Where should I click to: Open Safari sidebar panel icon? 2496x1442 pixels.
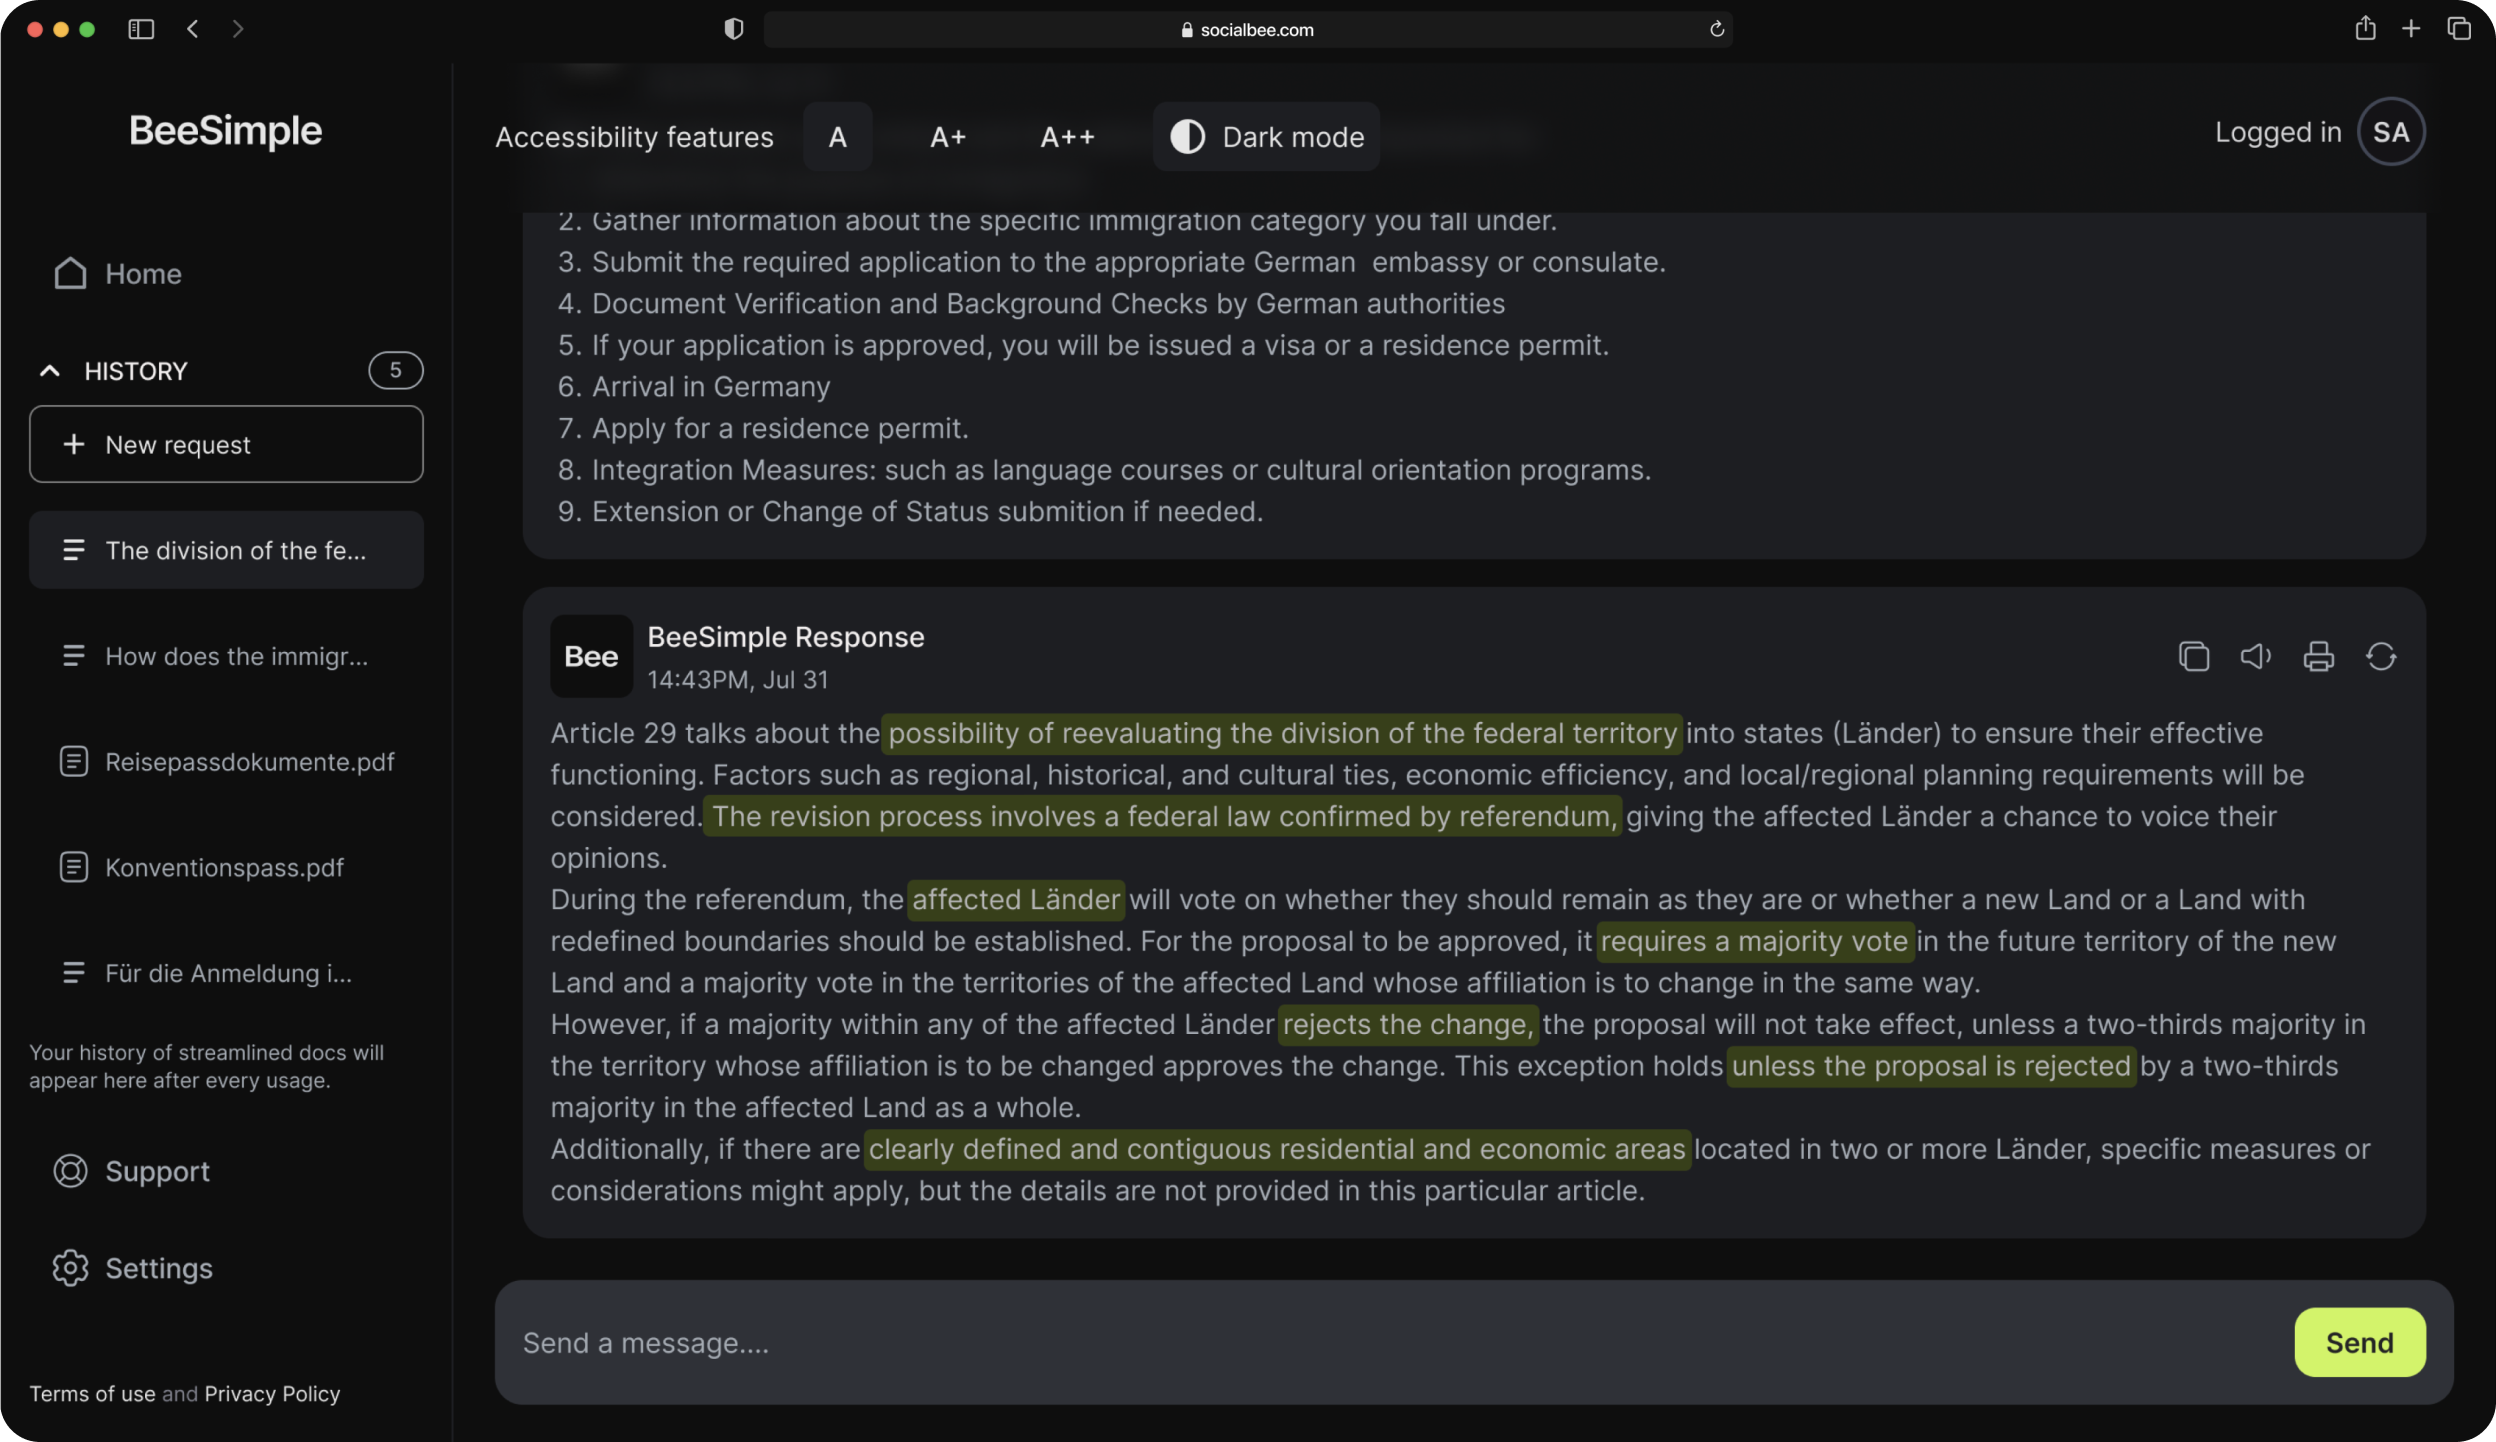[141, 29]
